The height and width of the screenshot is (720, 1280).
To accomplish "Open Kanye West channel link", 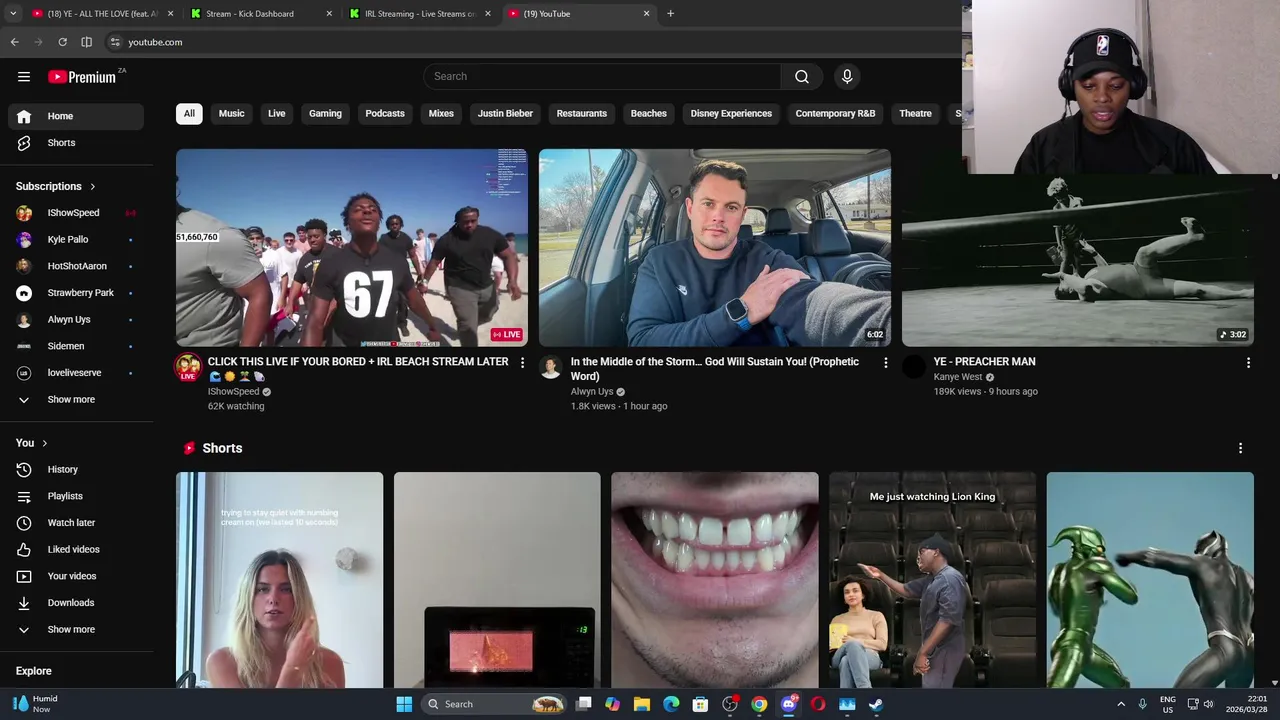I will click(958, 377).
